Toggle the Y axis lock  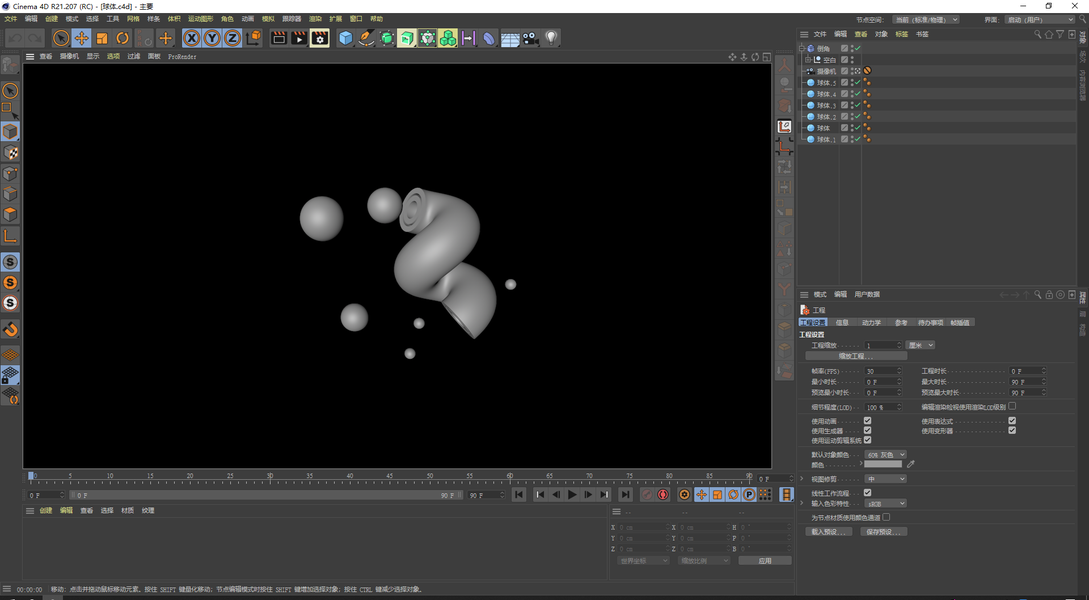(x=212, y=38)
